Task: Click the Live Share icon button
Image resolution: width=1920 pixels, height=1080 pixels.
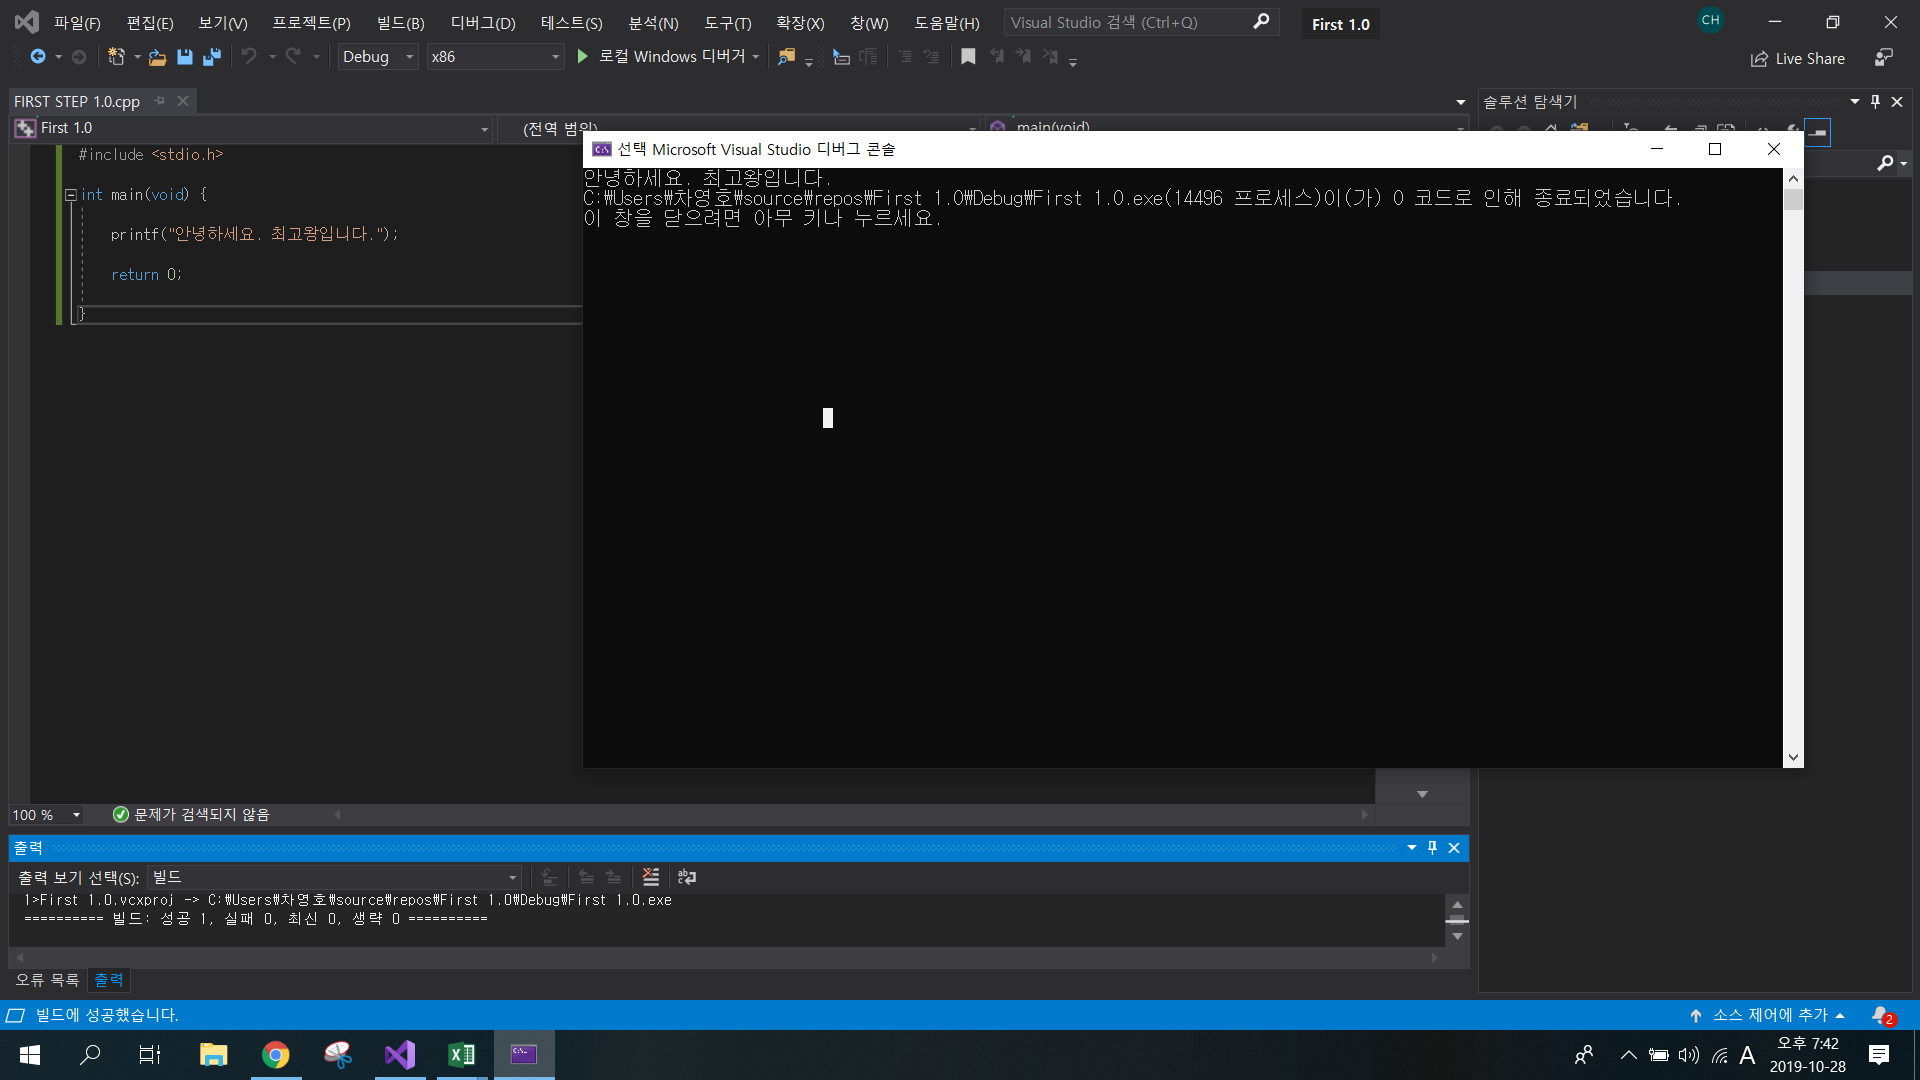Action: (x=1798, y=59)
